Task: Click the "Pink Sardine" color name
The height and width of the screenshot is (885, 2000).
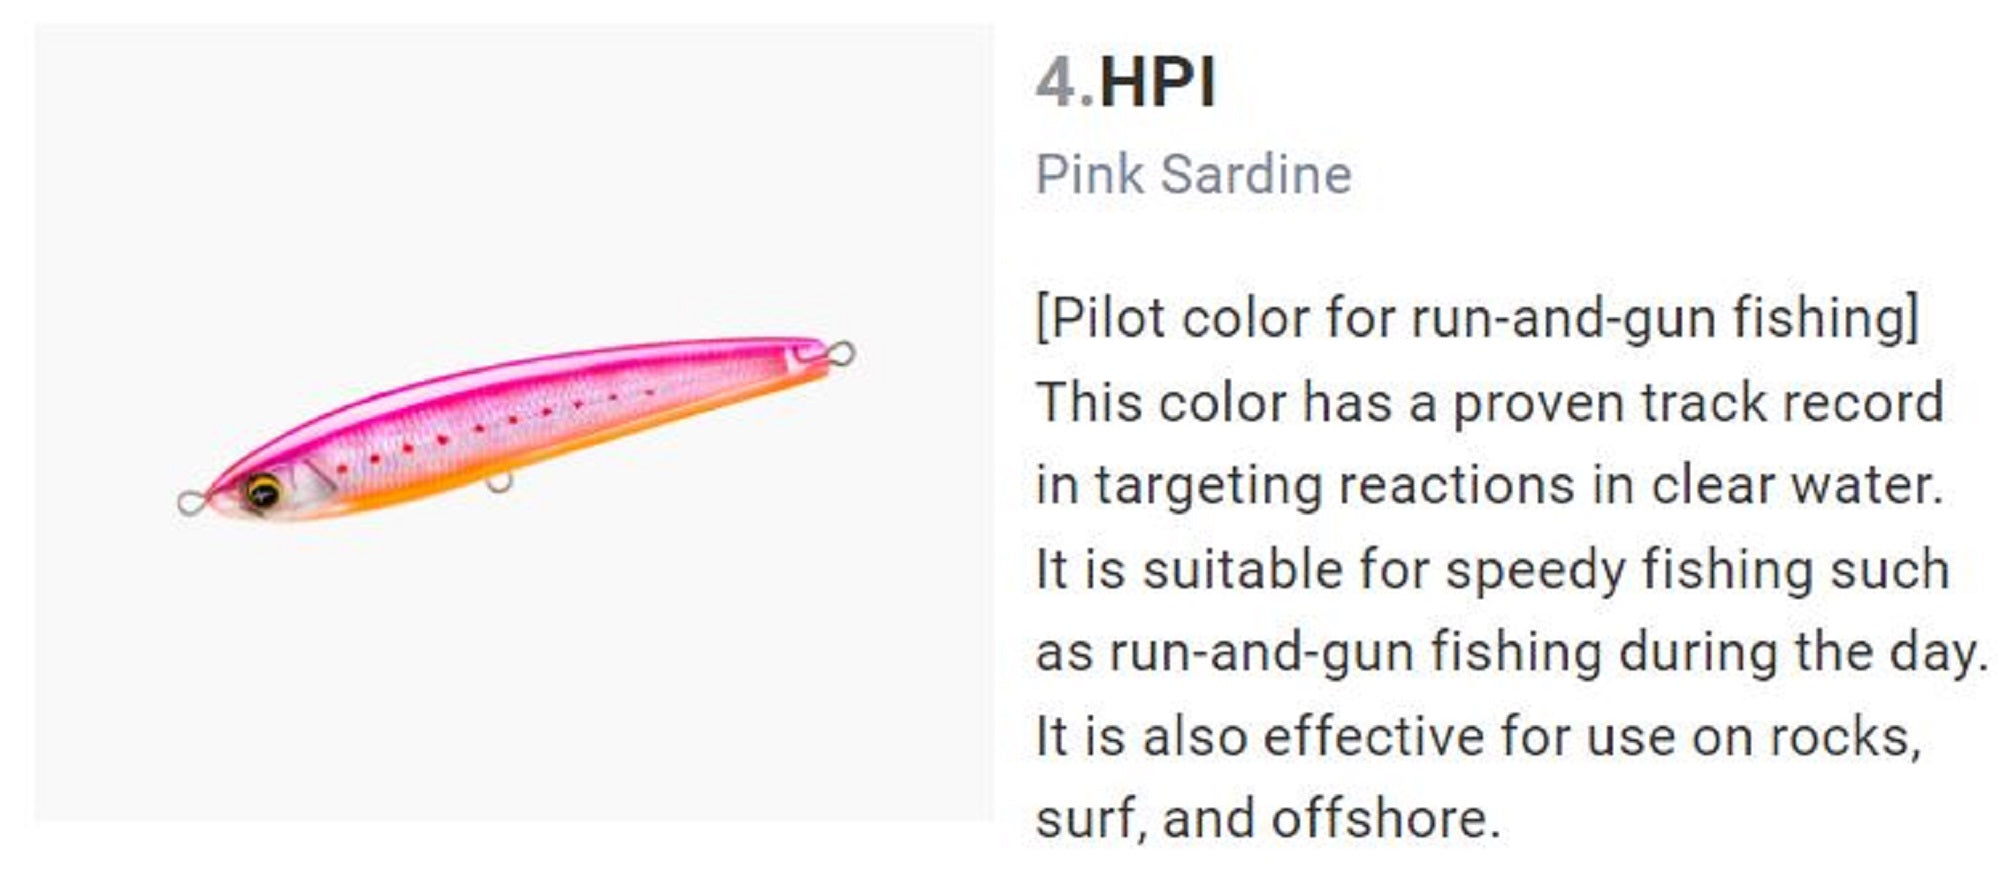Action: click(x=1193, y=175)
